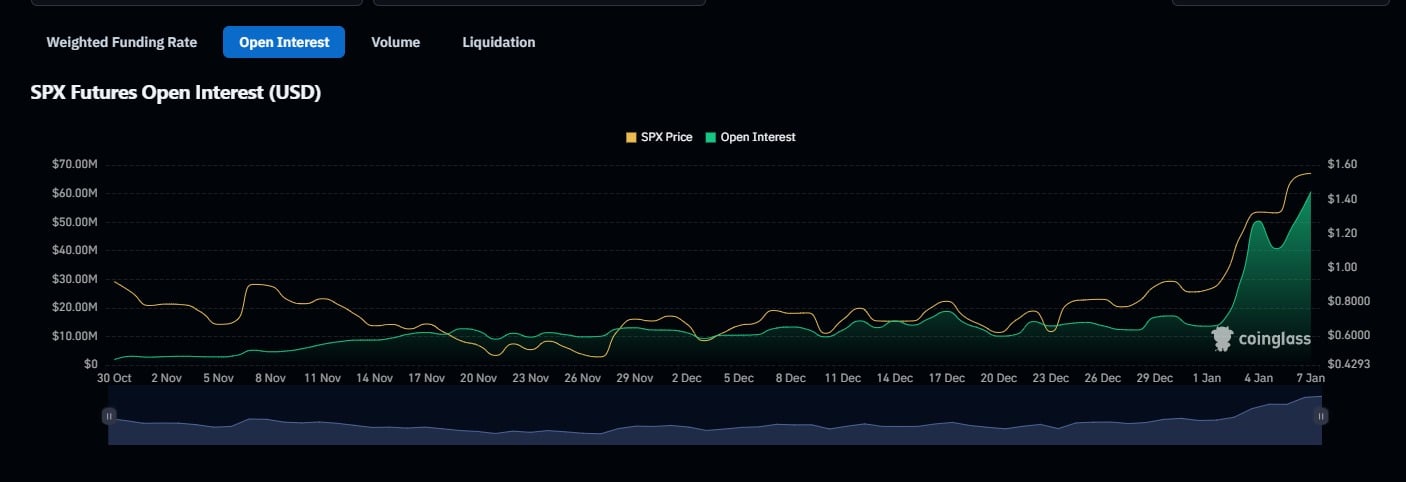Image resolution: width=1406 pixels, height=482 pixels.
Task: Click the '$1.60' price axis label
Action: click(x=1343, y=164)
